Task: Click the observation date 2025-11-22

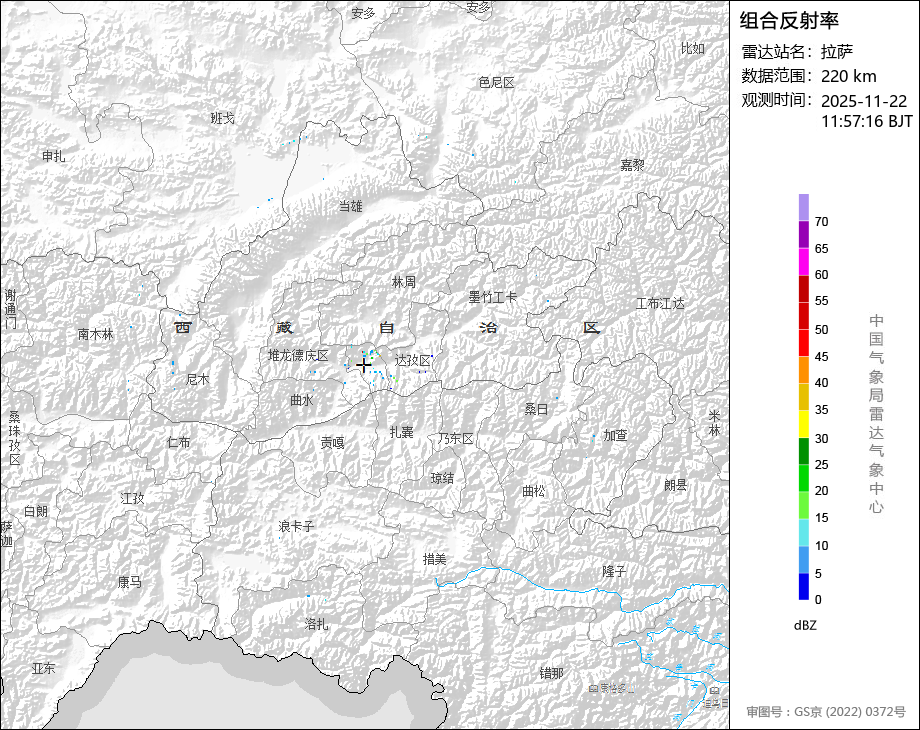Action: 864,101
